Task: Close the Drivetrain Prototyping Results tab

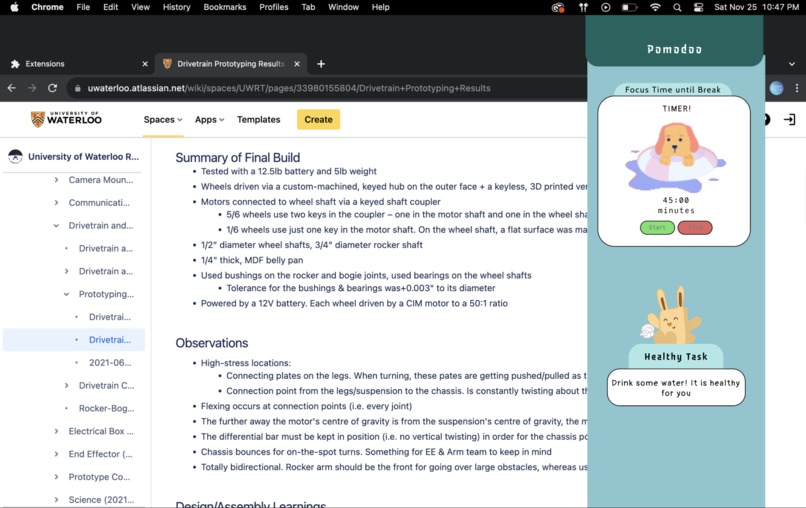Action: 297,64
